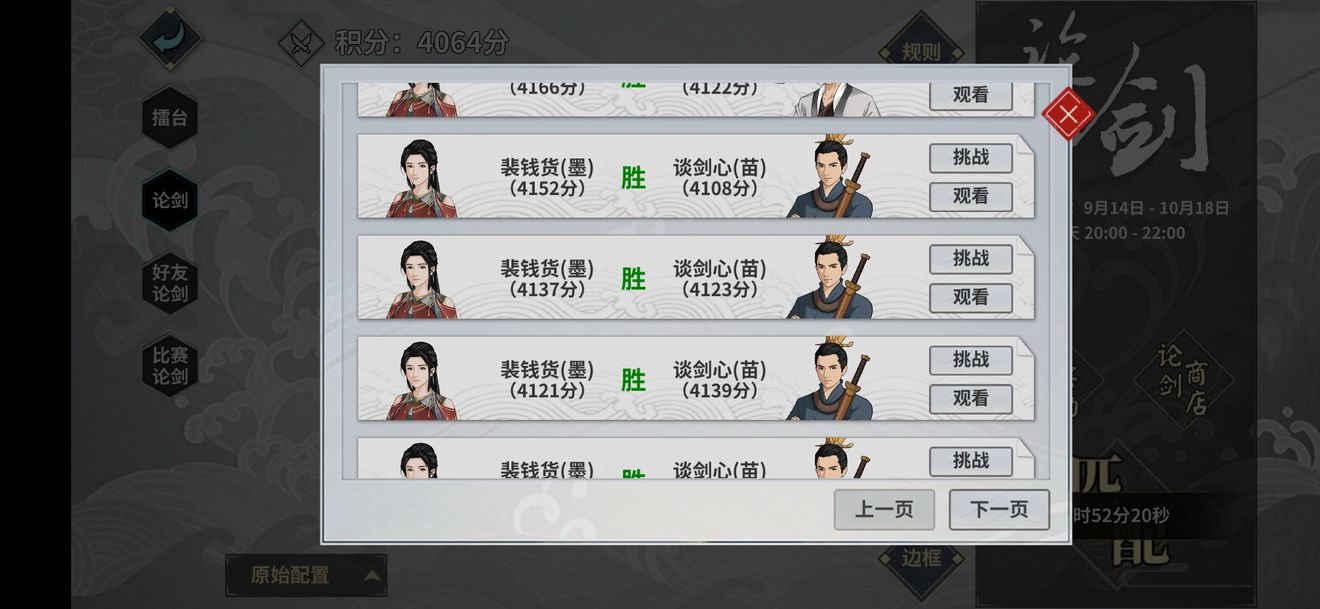Open the 擂台 hexagon menu

point(170,118)
